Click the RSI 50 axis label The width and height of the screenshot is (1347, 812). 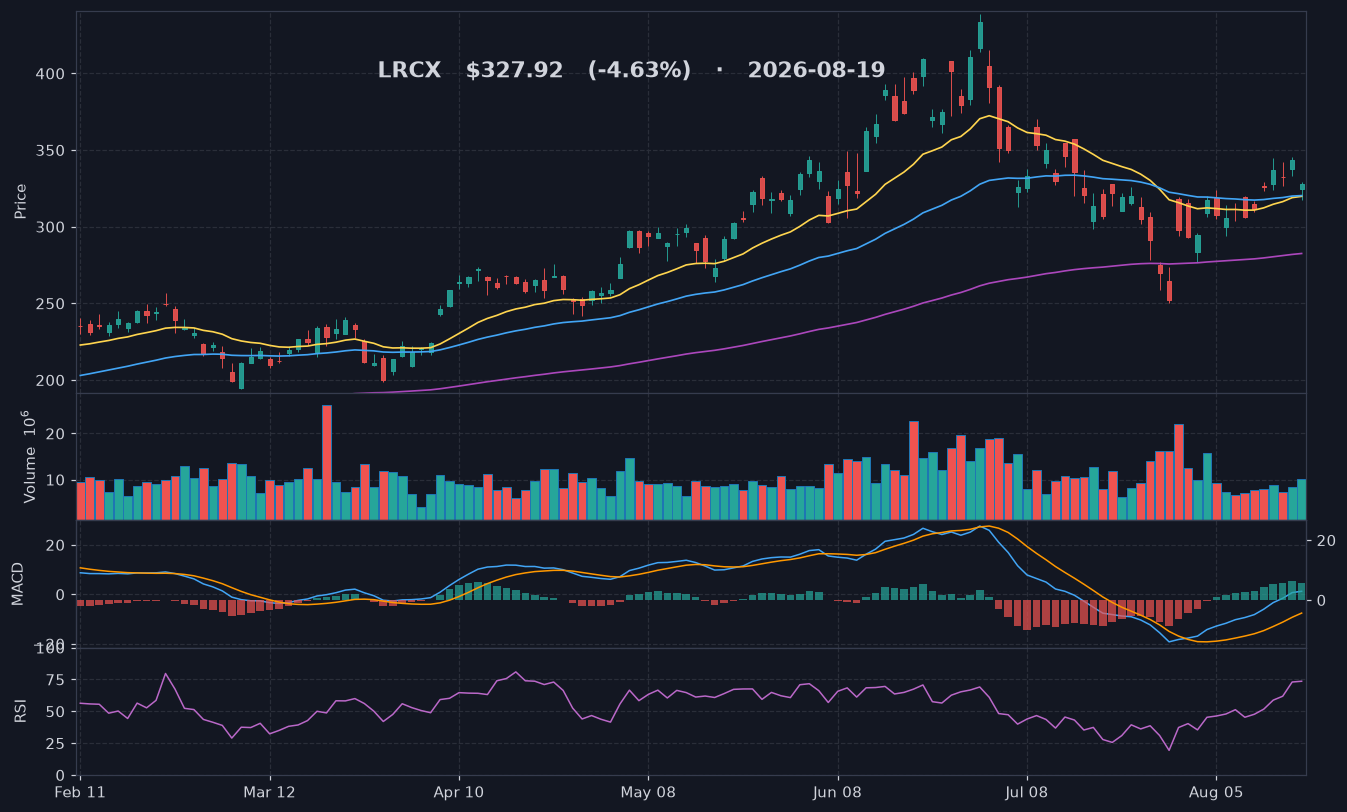(57, 712)
